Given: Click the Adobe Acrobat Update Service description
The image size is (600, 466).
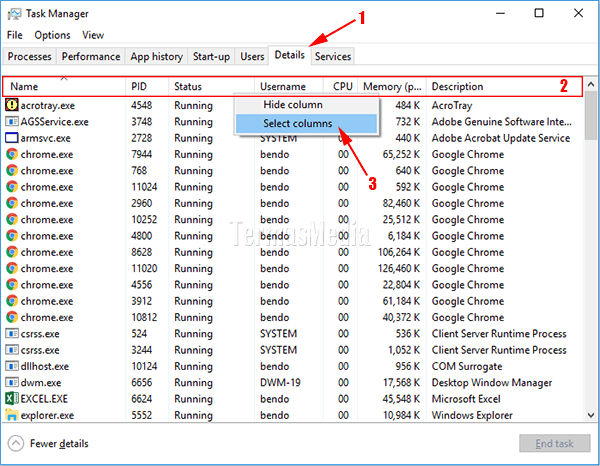Looking at the screenshot, I should [501, 138].
